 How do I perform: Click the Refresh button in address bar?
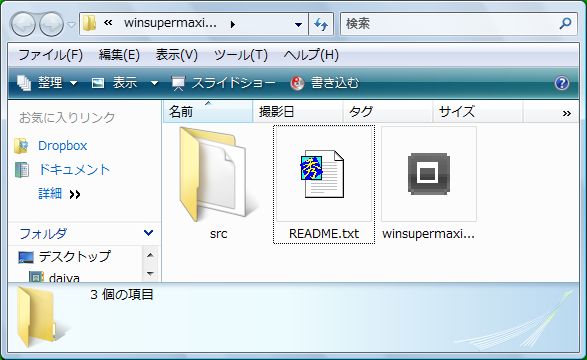(321, 24)
